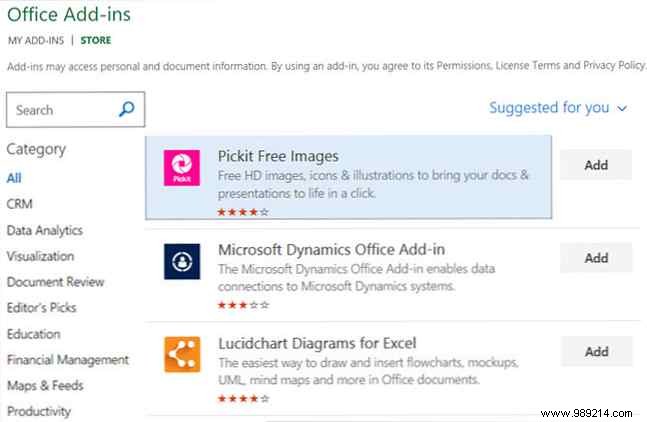Click the Lucidchart description text
The height and width of the screenshot is (422, 647).
[368, 371]
